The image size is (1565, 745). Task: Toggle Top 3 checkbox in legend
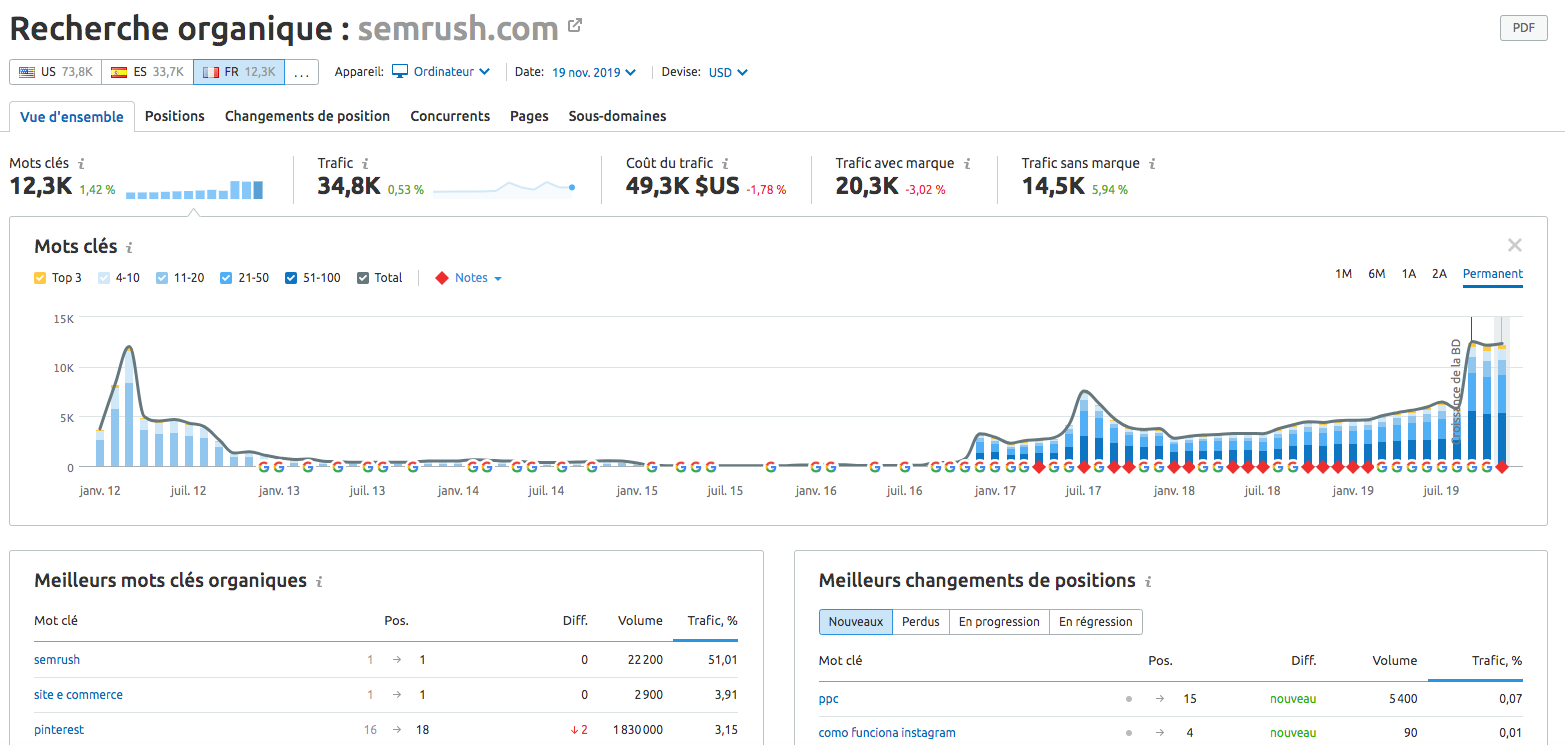click(x=40, y=278)
